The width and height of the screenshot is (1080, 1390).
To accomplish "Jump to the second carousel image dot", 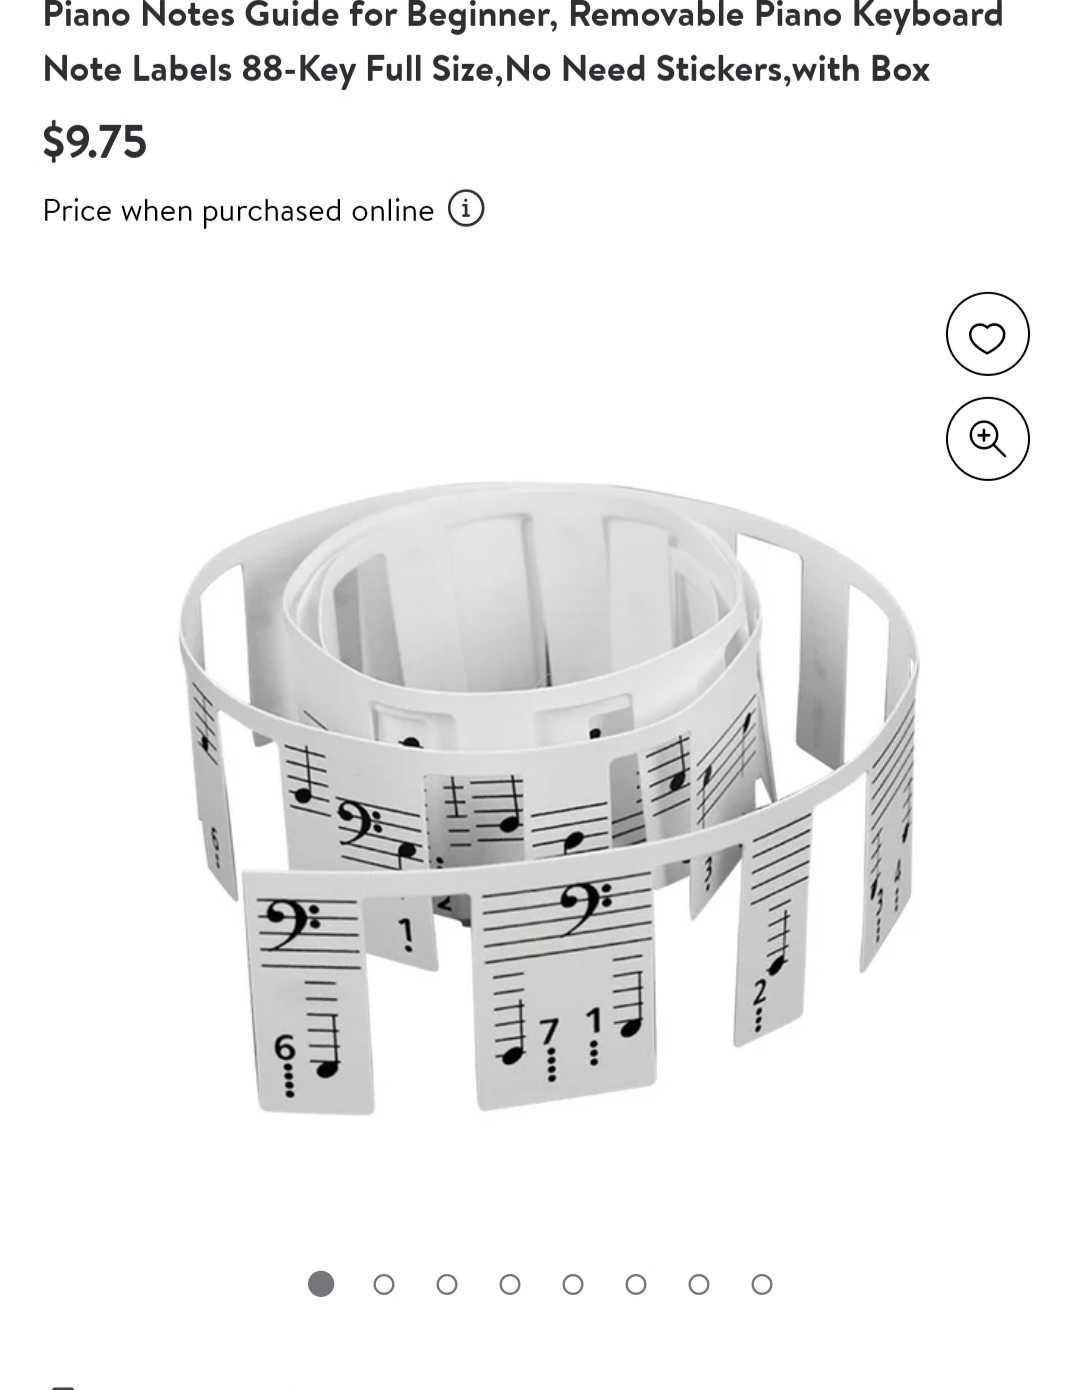I will [384, 1284].
